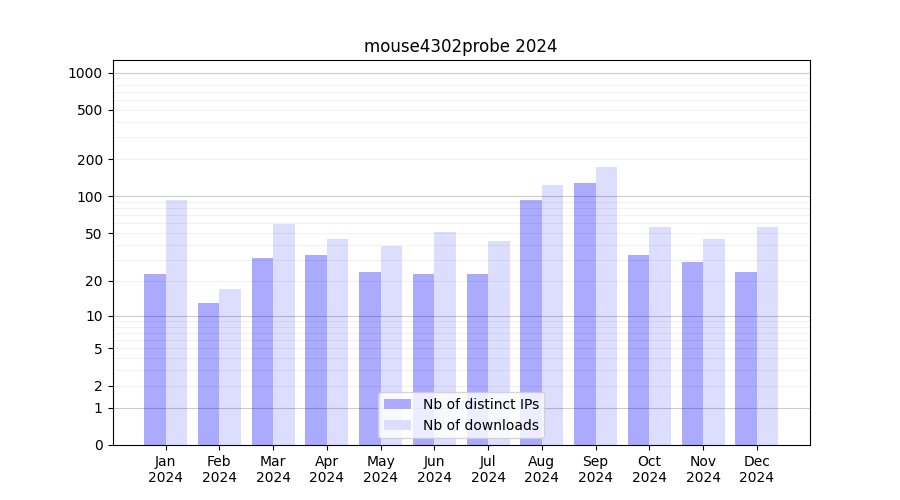900x500 pixels.
Task: Select the Dec 2024 downloads bar
Action: click(x=767, y=336)
